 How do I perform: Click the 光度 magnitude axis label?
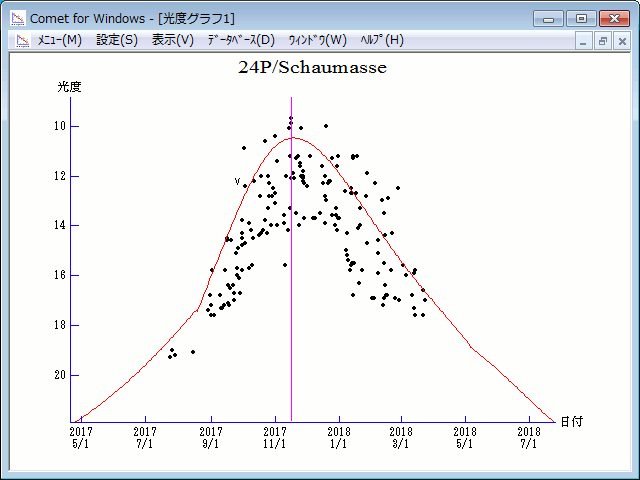pos(69,87)
